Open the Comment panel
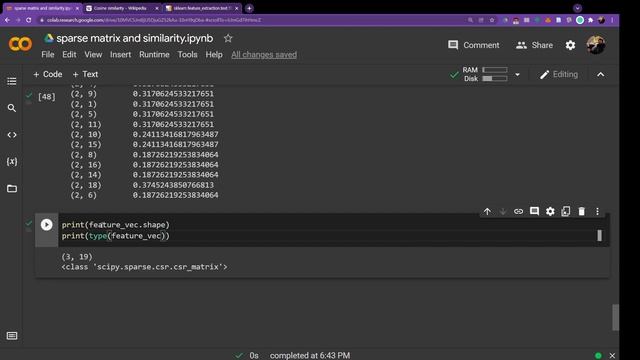Image resolution: width=640 pixels, height=360 pixels. tap(473, 45)
